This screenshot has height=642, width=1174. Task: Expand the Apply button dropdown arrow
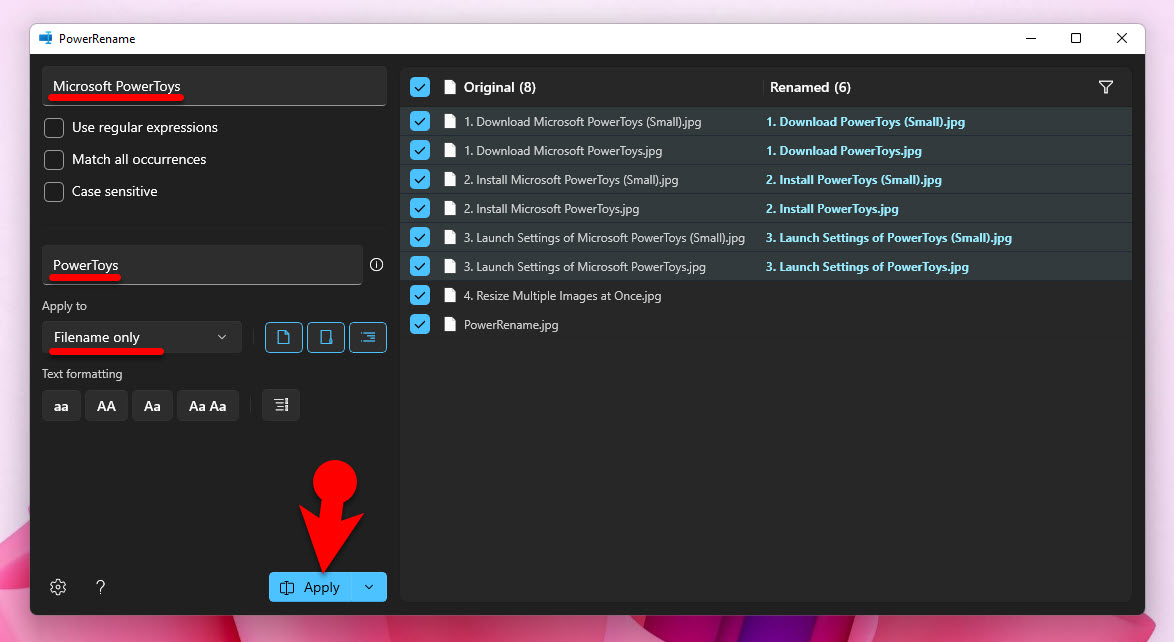point(369,587)
